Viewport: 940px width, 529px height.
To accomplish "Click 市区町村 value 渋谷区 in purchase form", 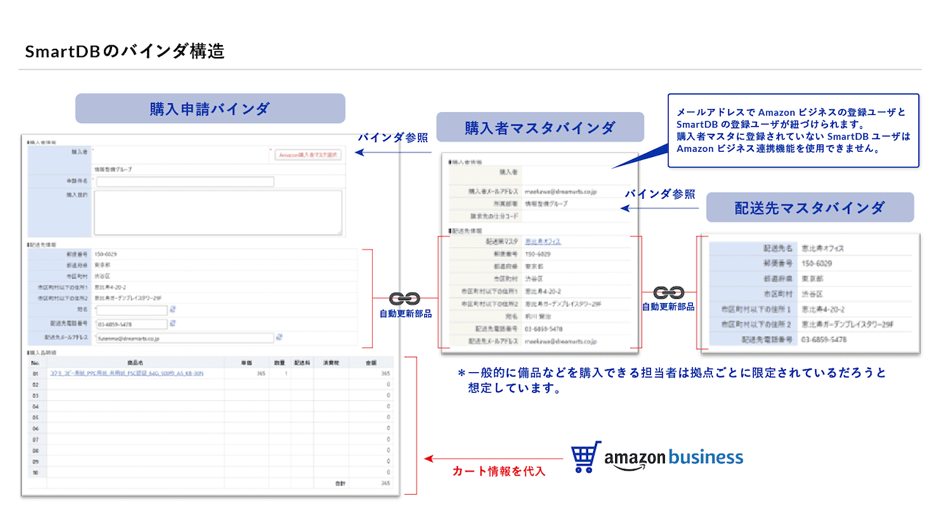I will coord(103,276).
